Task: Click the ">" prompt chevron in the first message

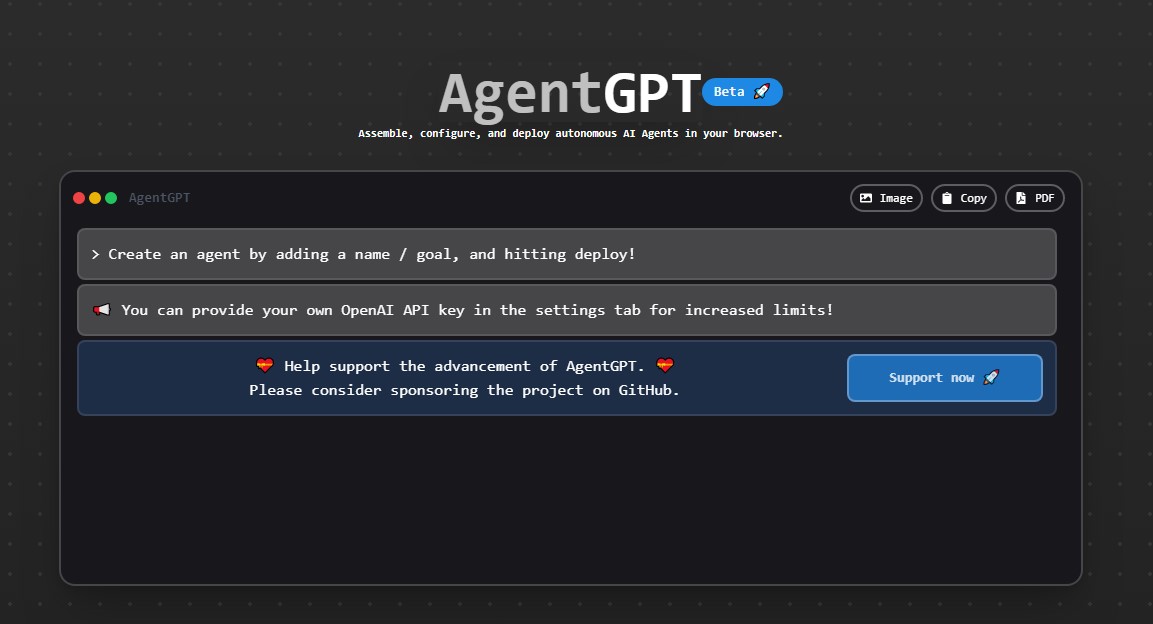Action: pyautogui.click(x=95, y=254)
